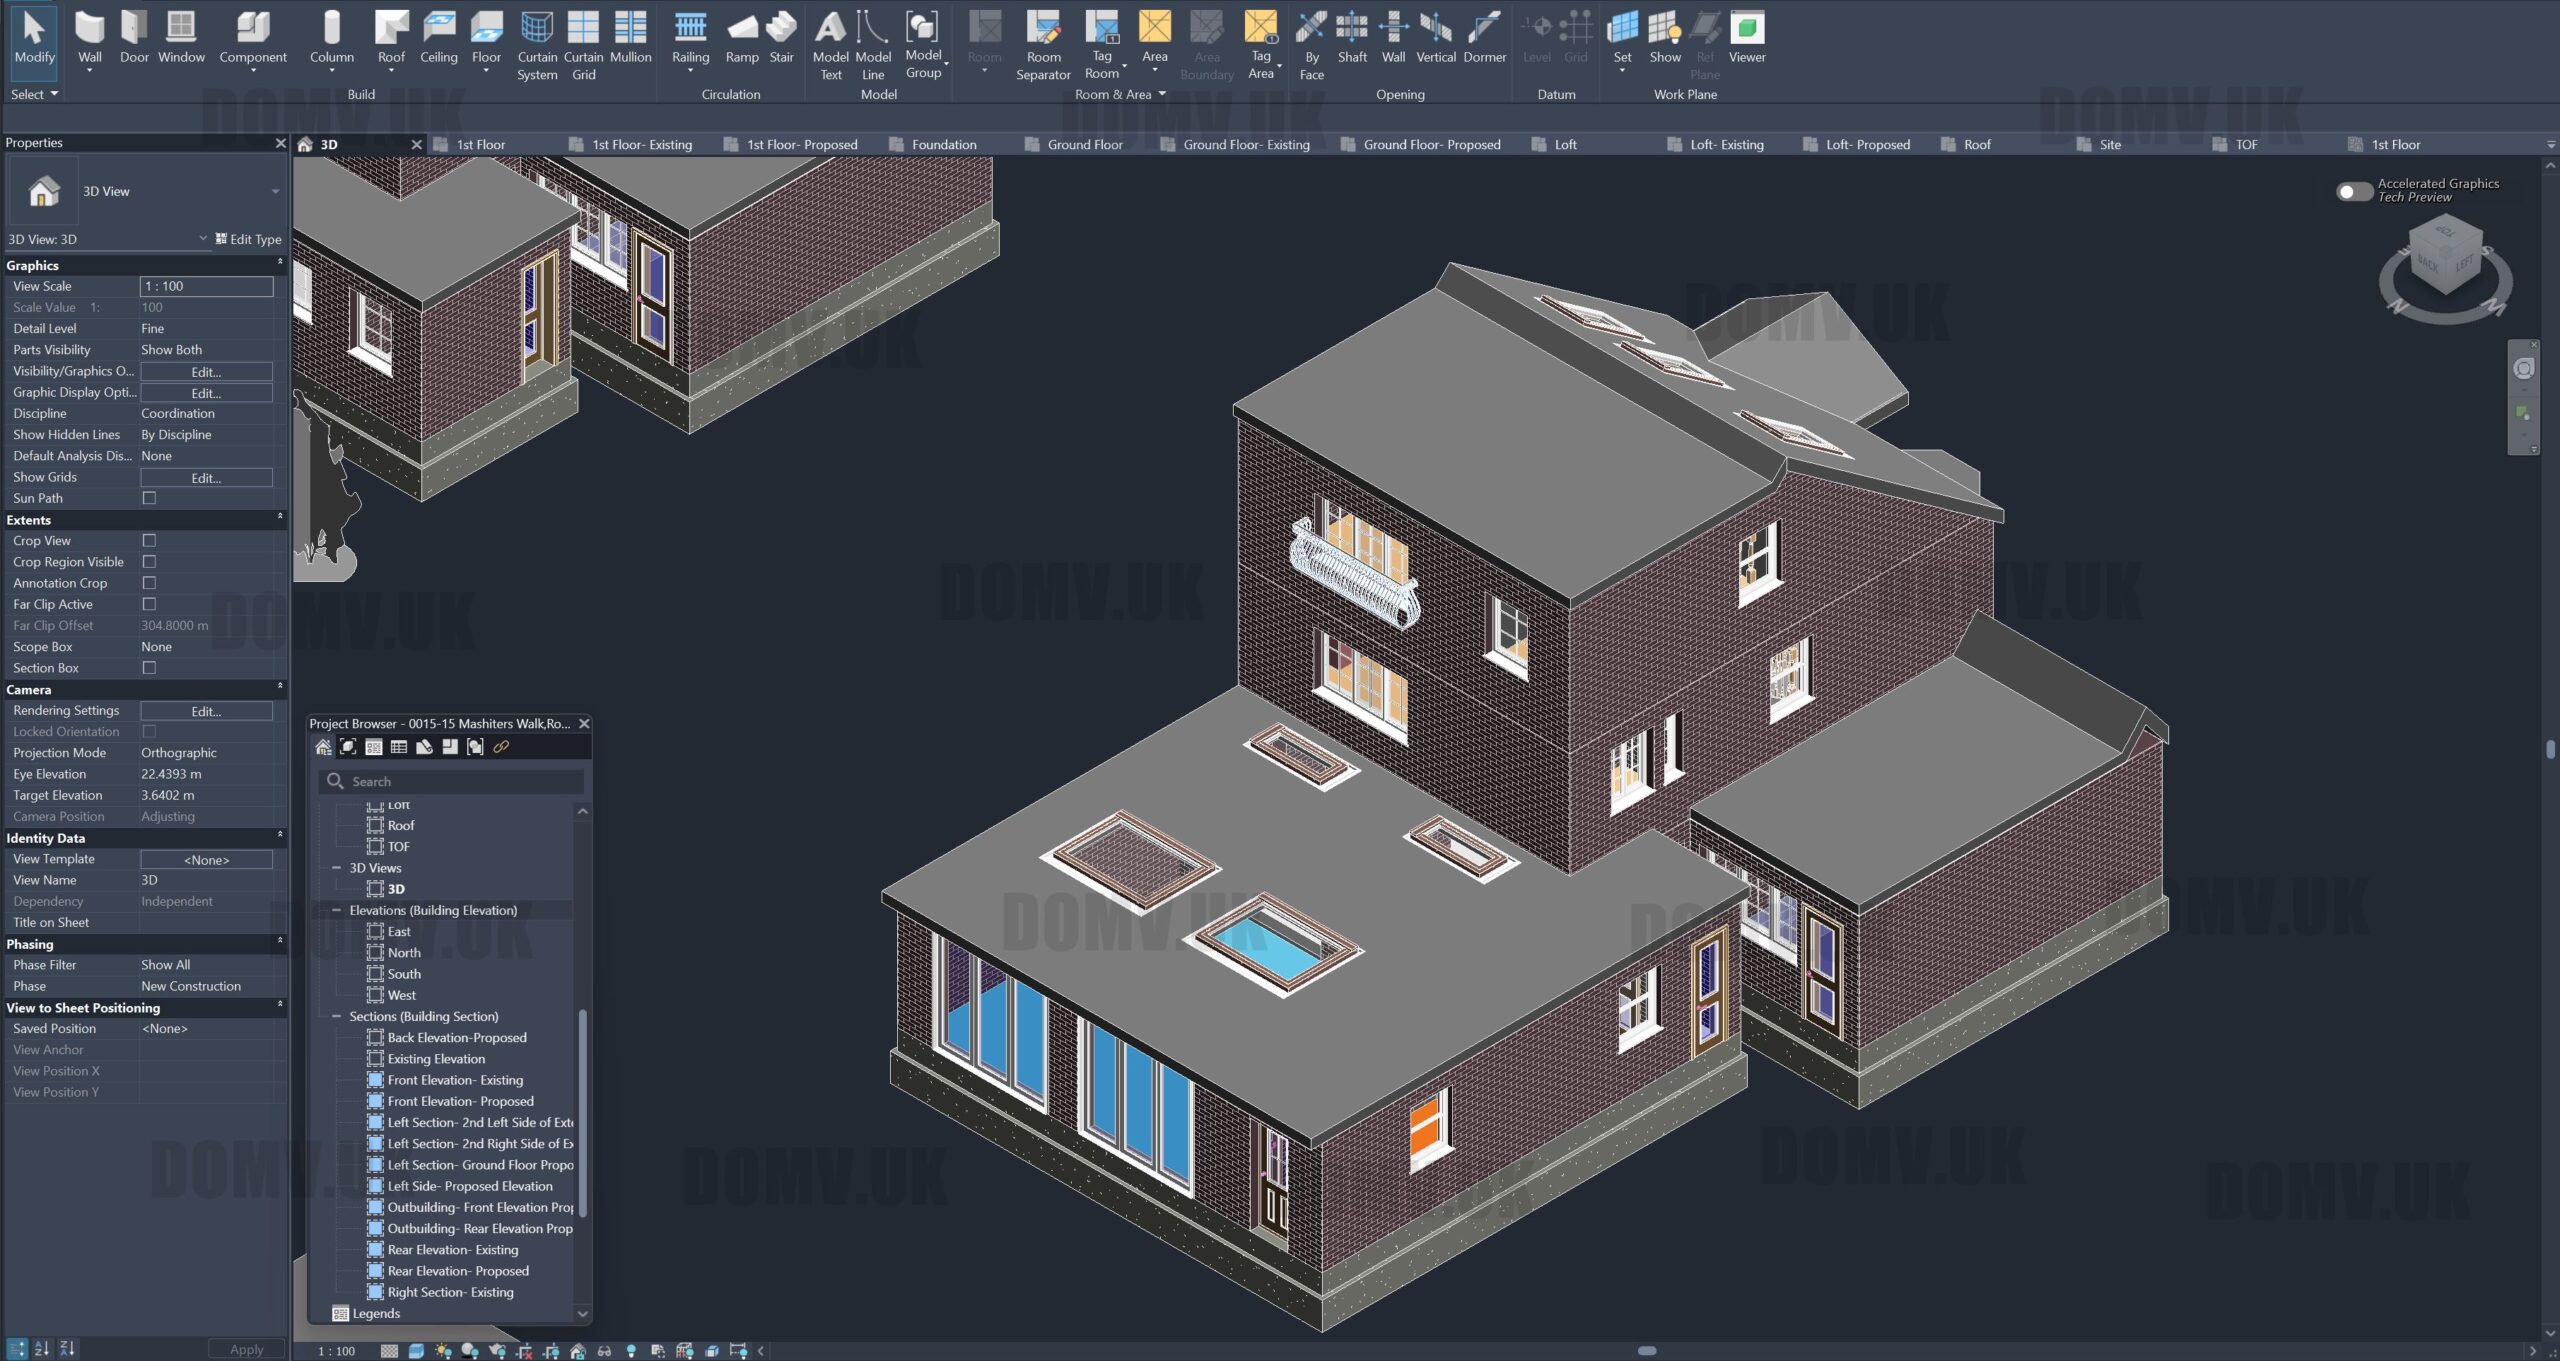
Task: Open the 3D View type selector dropdown
Action: pyautogui.click(x=275, y=191)
